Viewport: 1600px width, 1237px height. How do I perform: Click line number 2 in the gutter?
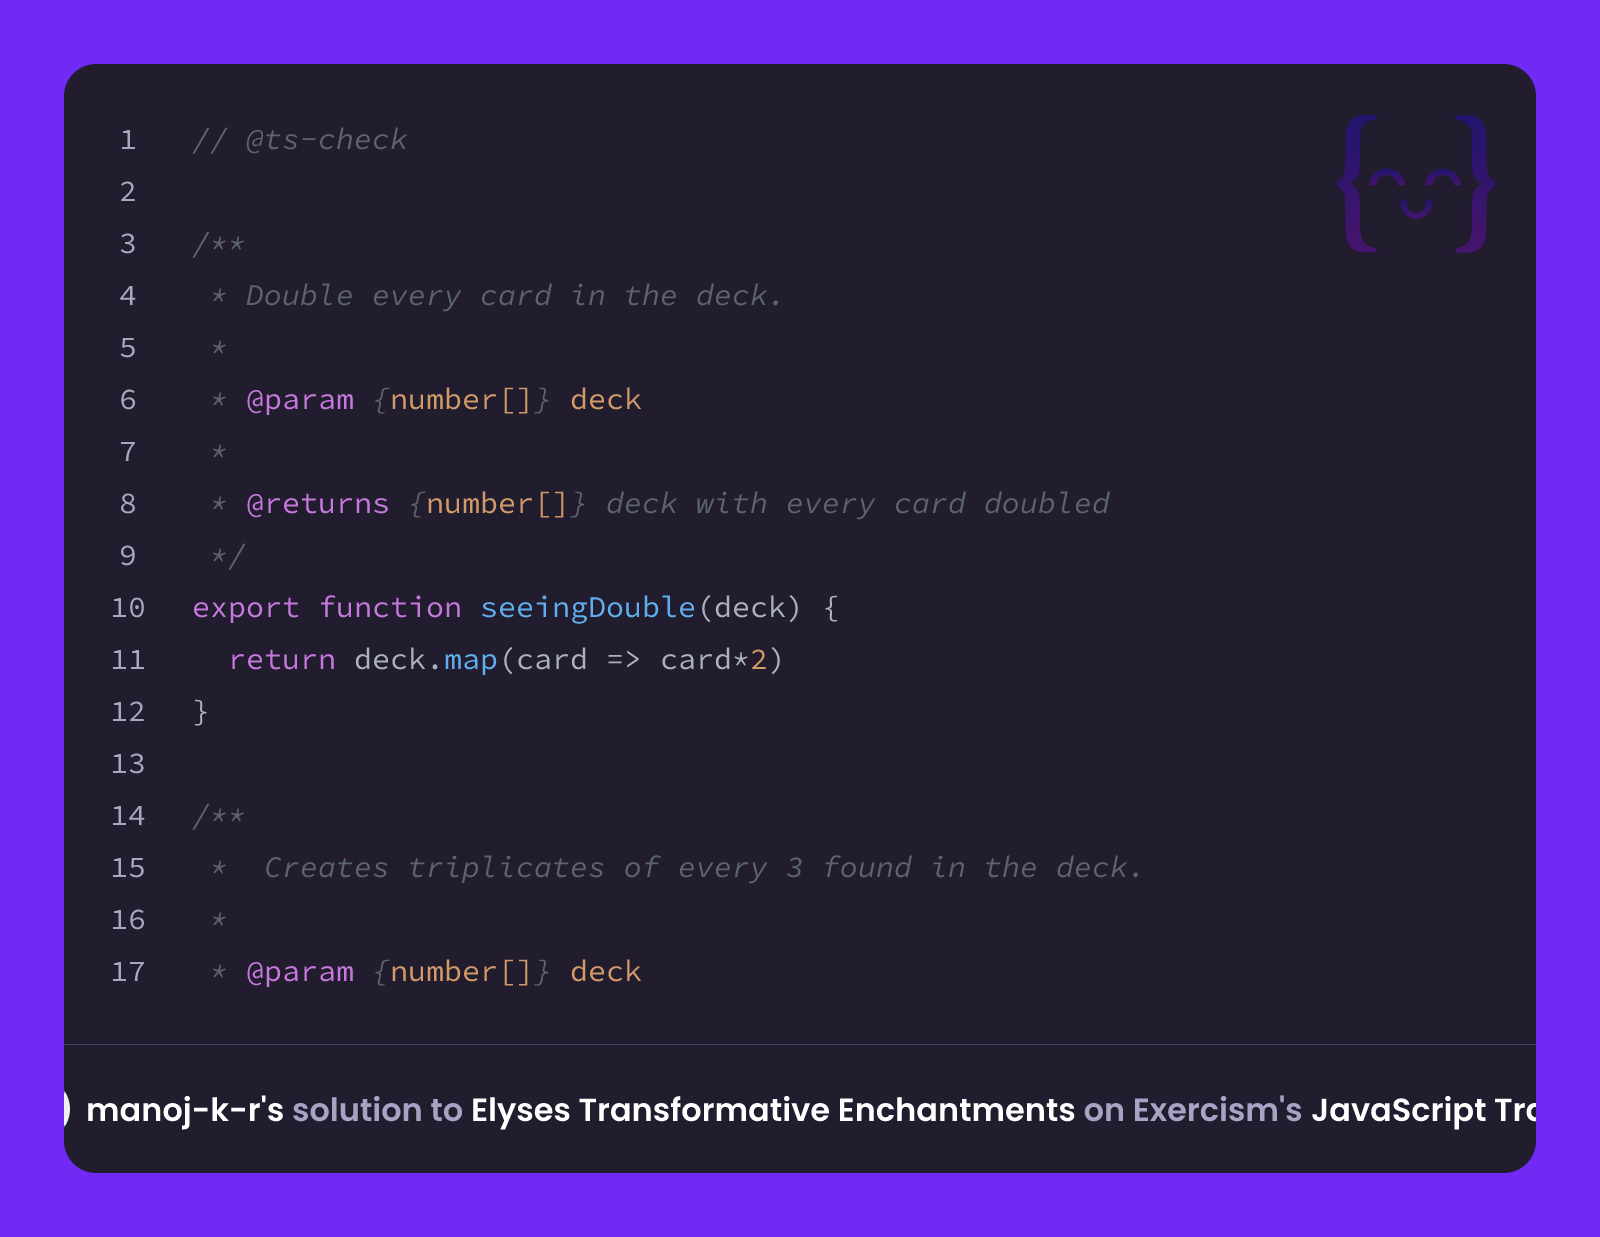point(128,192)
